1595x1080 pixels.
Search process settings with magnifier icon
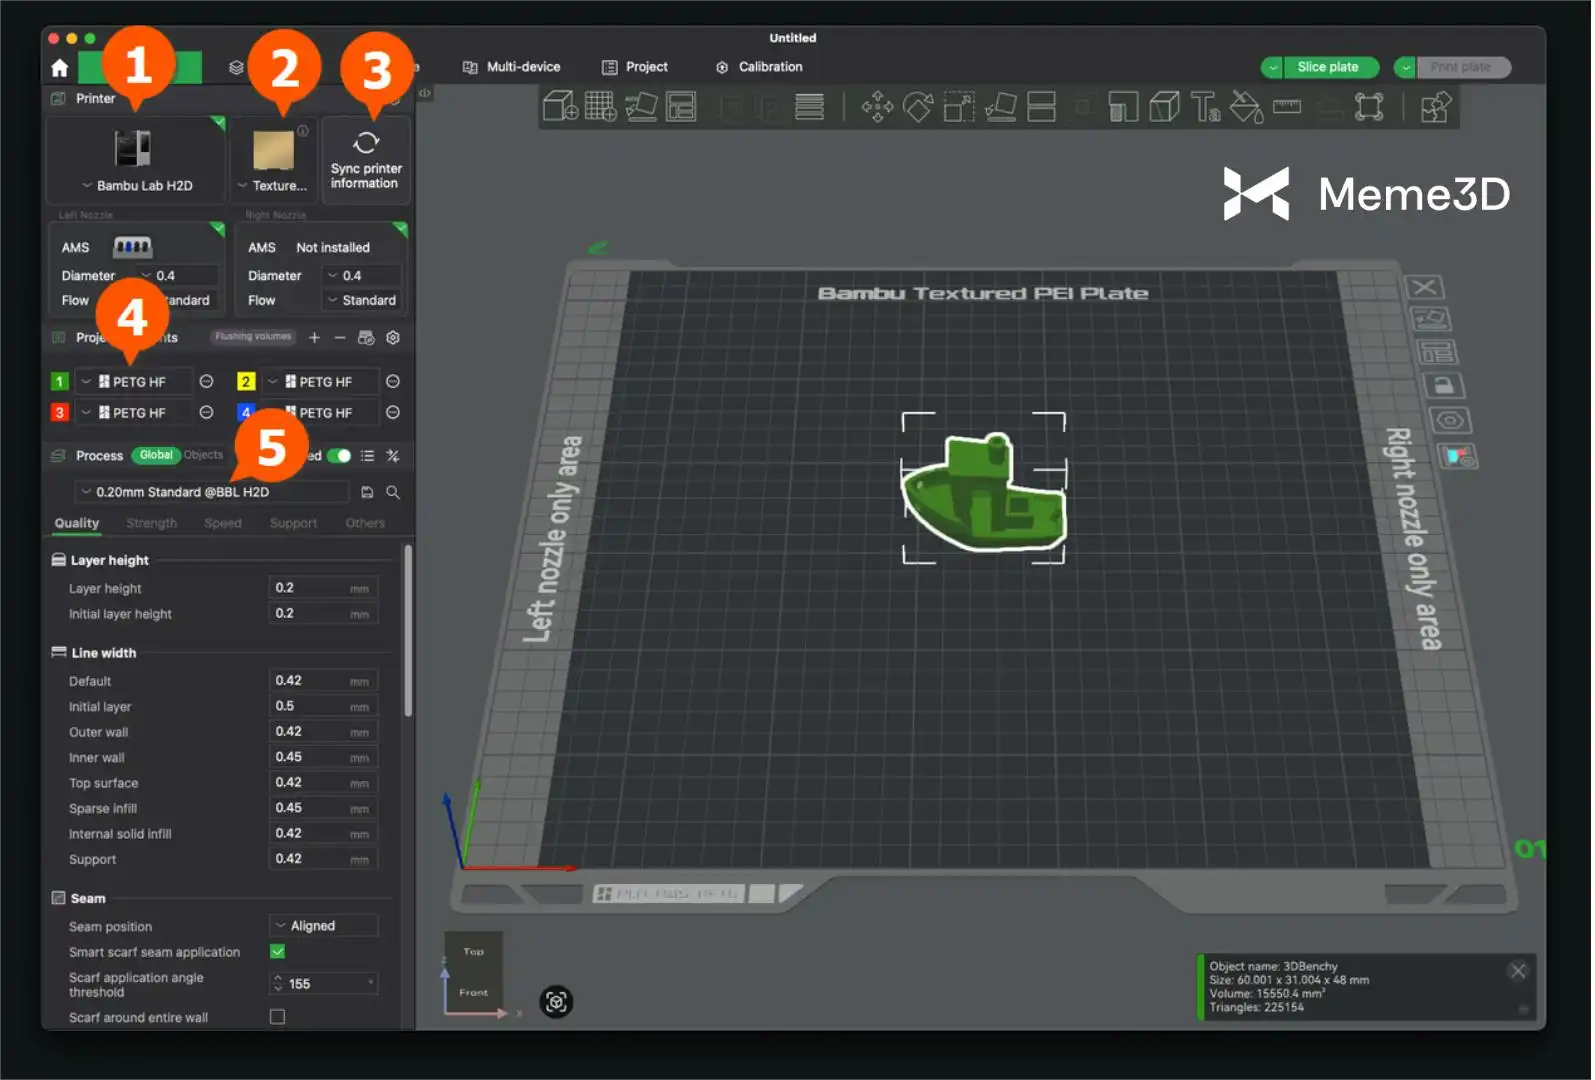pos(393,492)
